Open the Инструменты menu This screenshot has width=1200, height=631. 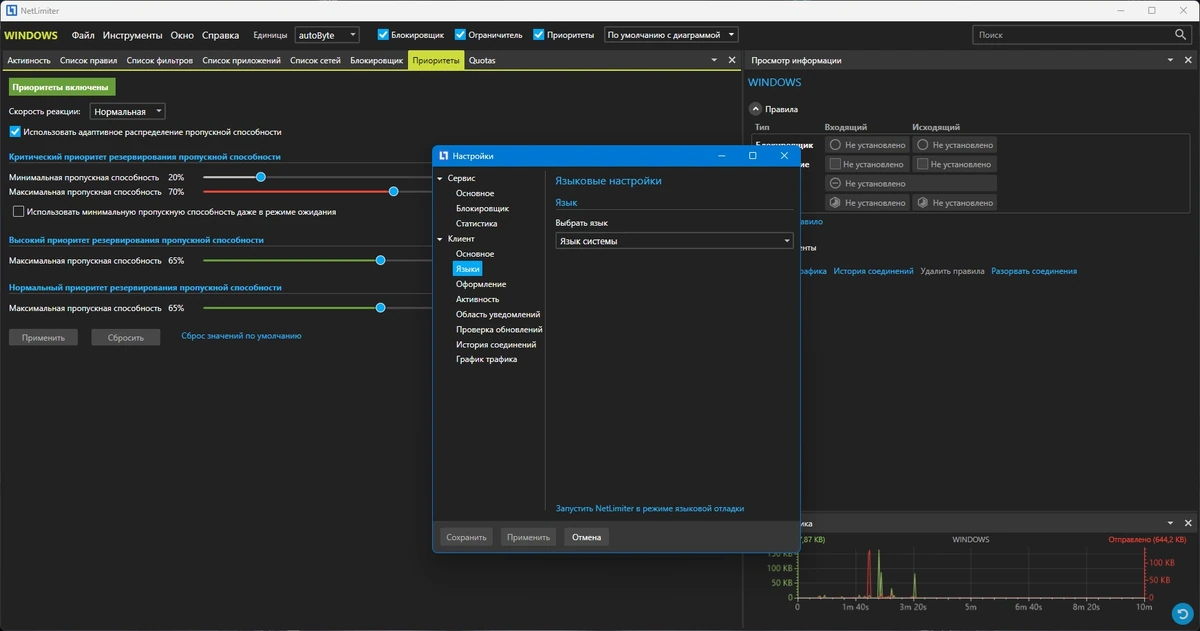click(132, 35)
